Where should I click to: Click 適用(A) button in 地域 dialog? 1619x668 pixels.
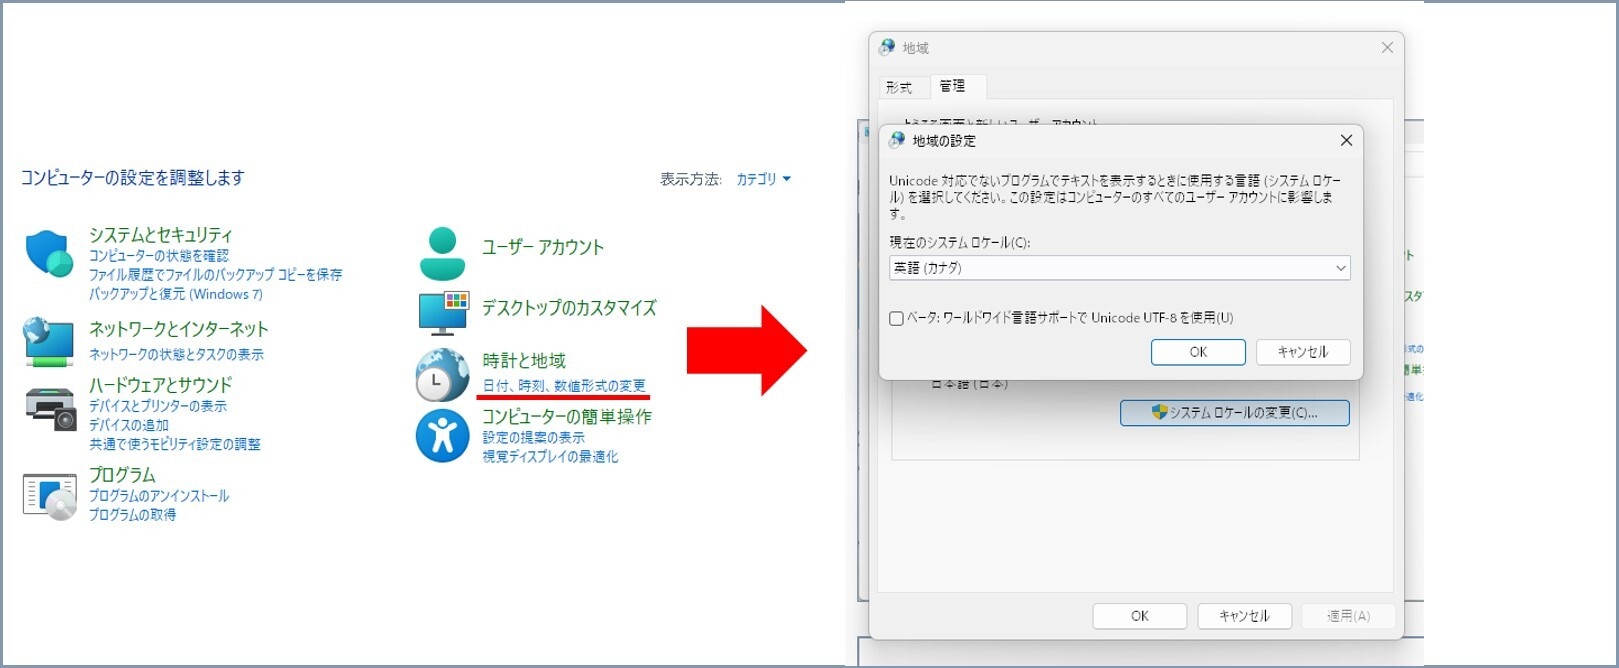(x=1348, y=616)
